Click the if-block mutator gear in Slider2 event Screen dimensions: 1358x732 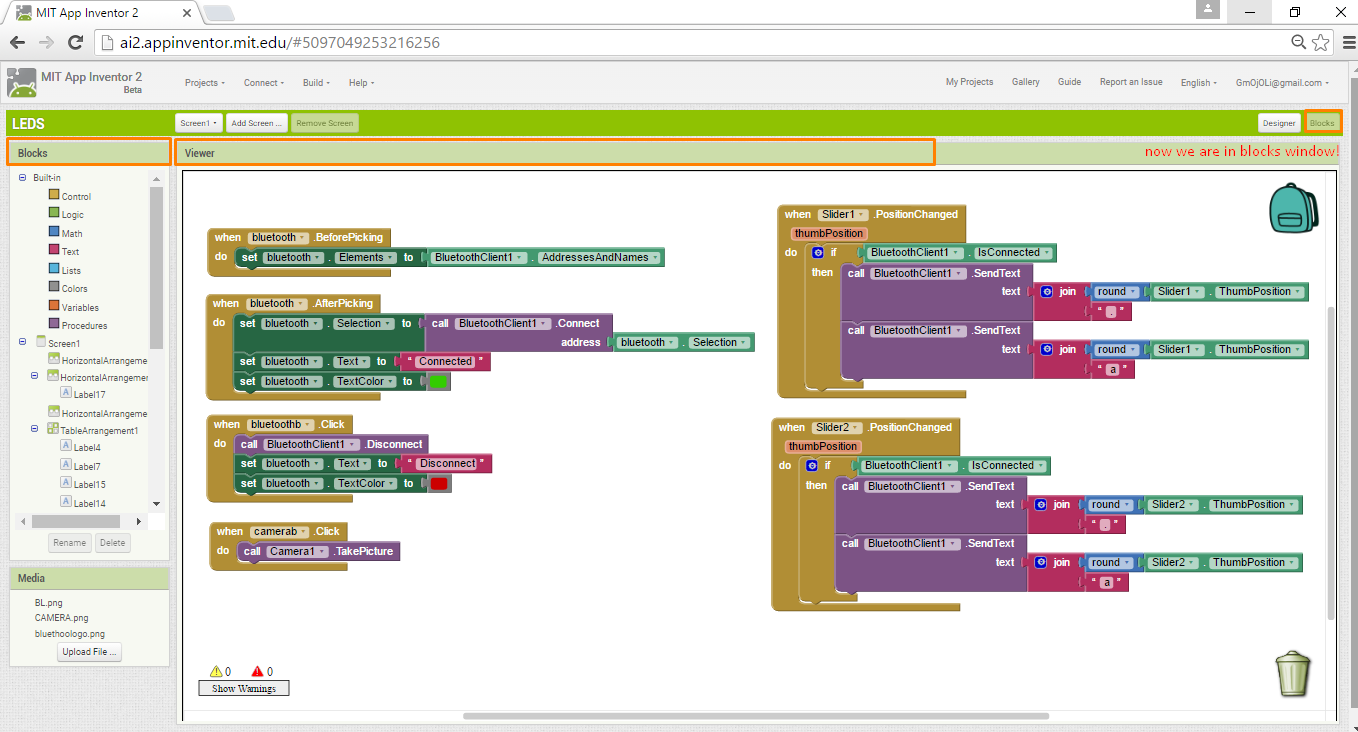[x=811, y=466]
